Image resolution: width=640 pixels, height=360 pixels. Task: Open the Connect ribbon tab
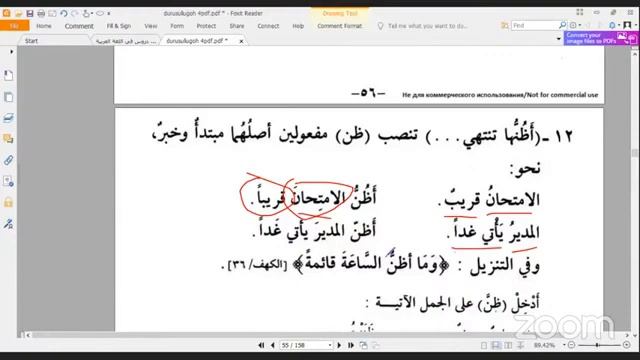click(x=268, y=26)
